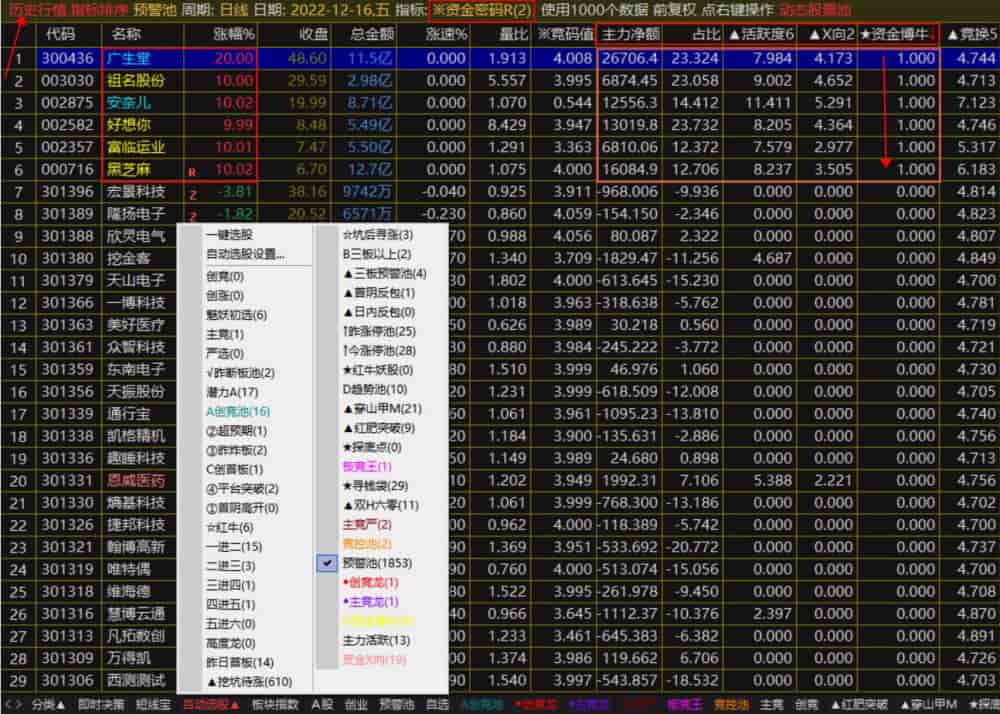This screenshot has width=1000, height=714.
Task: Switch to the 板块指数 bottom tab
Action: (275, 705)
